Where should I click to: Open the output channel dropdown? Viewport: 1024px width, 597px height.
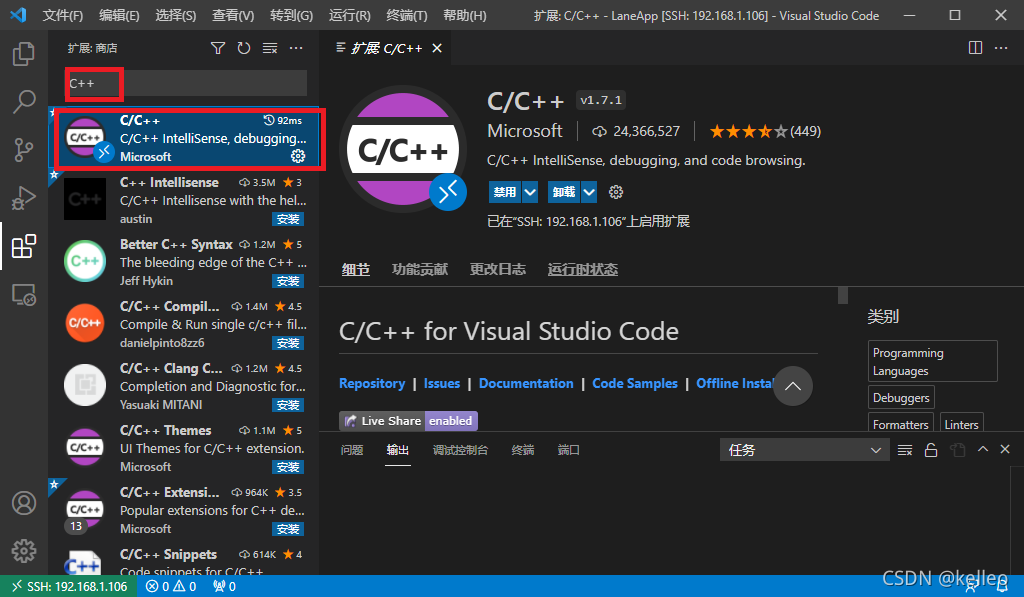pos(805,450)
